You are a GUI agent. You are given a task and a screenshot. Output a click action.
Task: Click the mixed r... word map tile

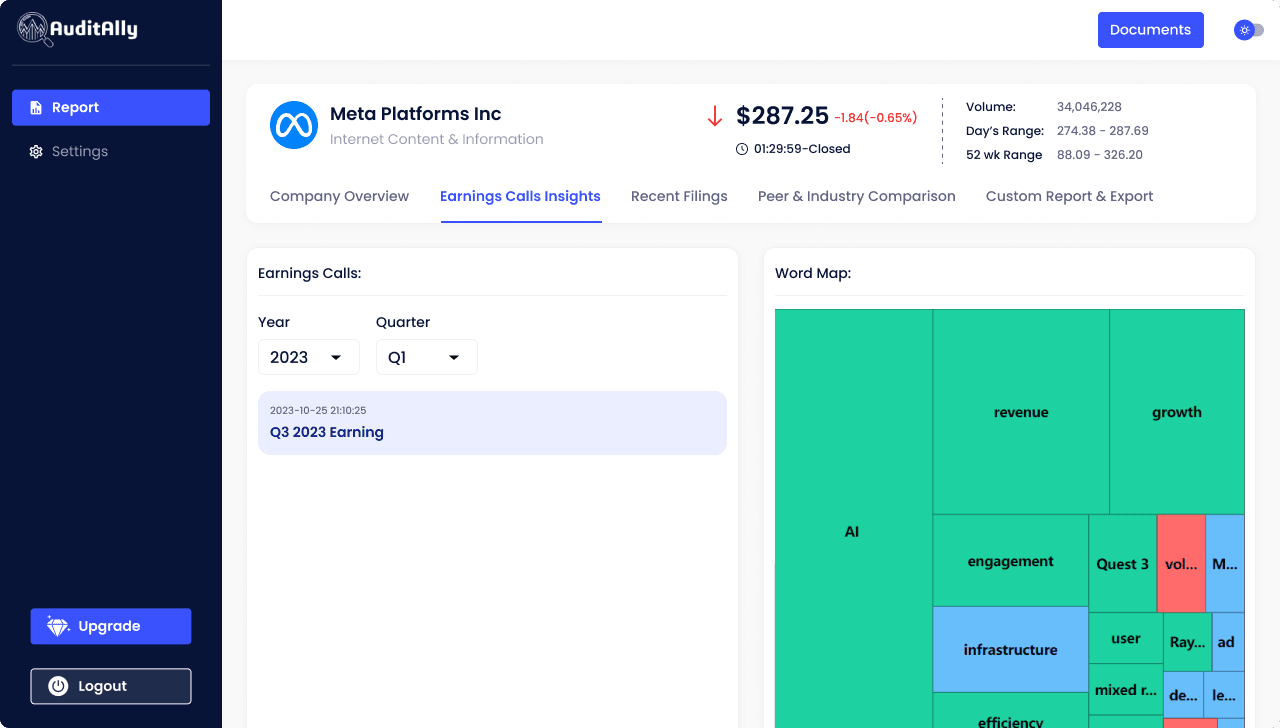click(x=1126, y=690)
